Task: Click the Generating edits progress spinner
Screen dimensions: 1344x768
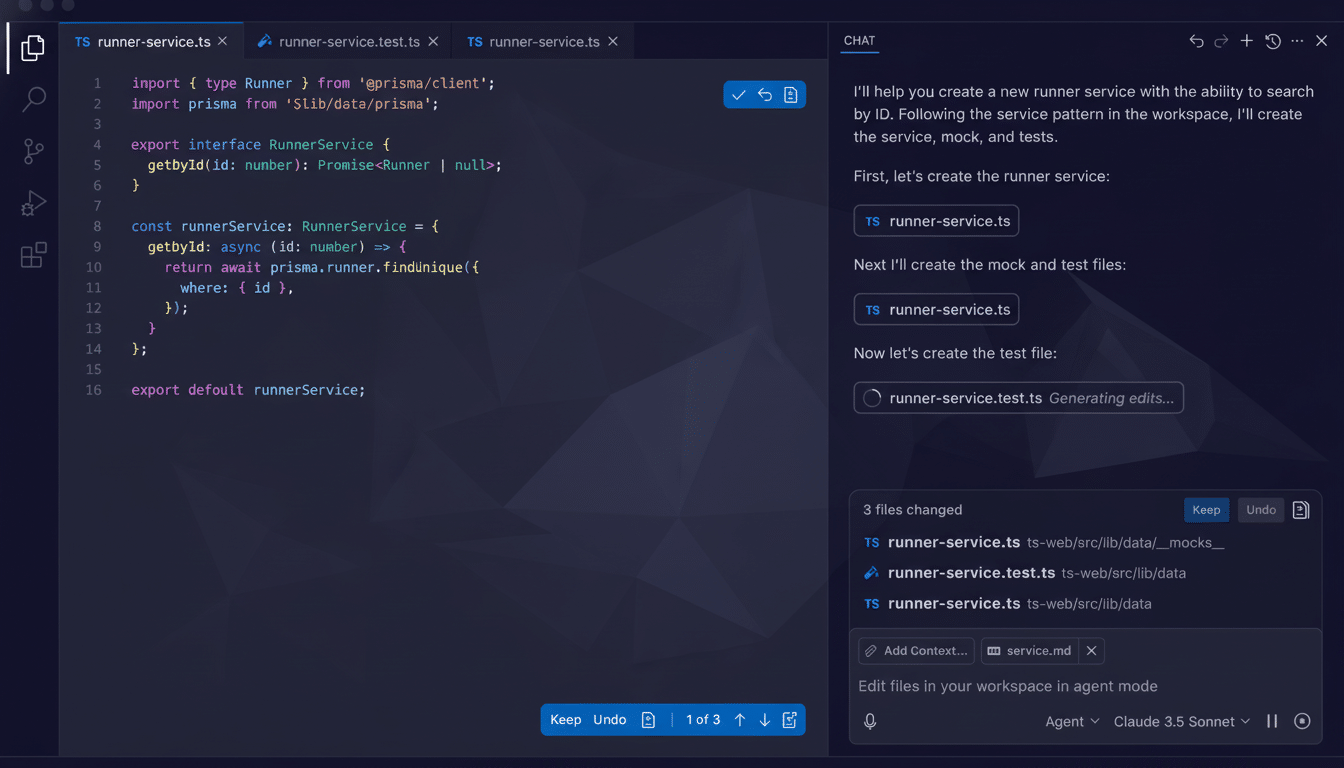Action: click(871, 397)
